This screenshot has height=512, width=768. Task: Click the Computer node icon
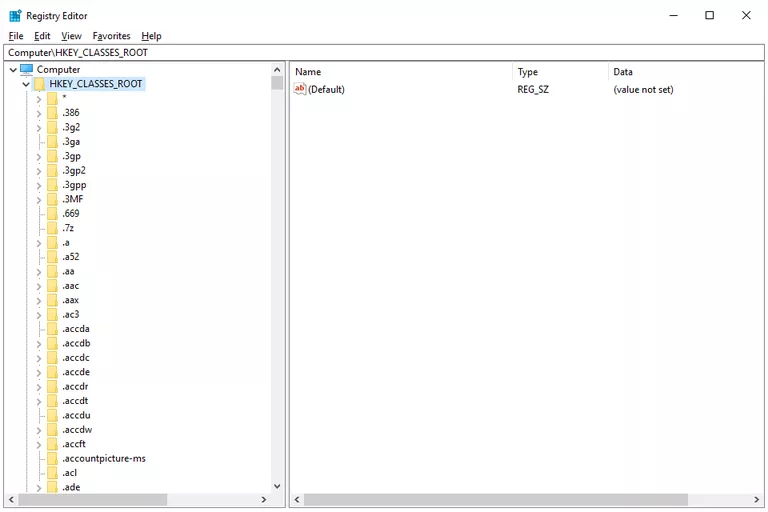point(26,69)
